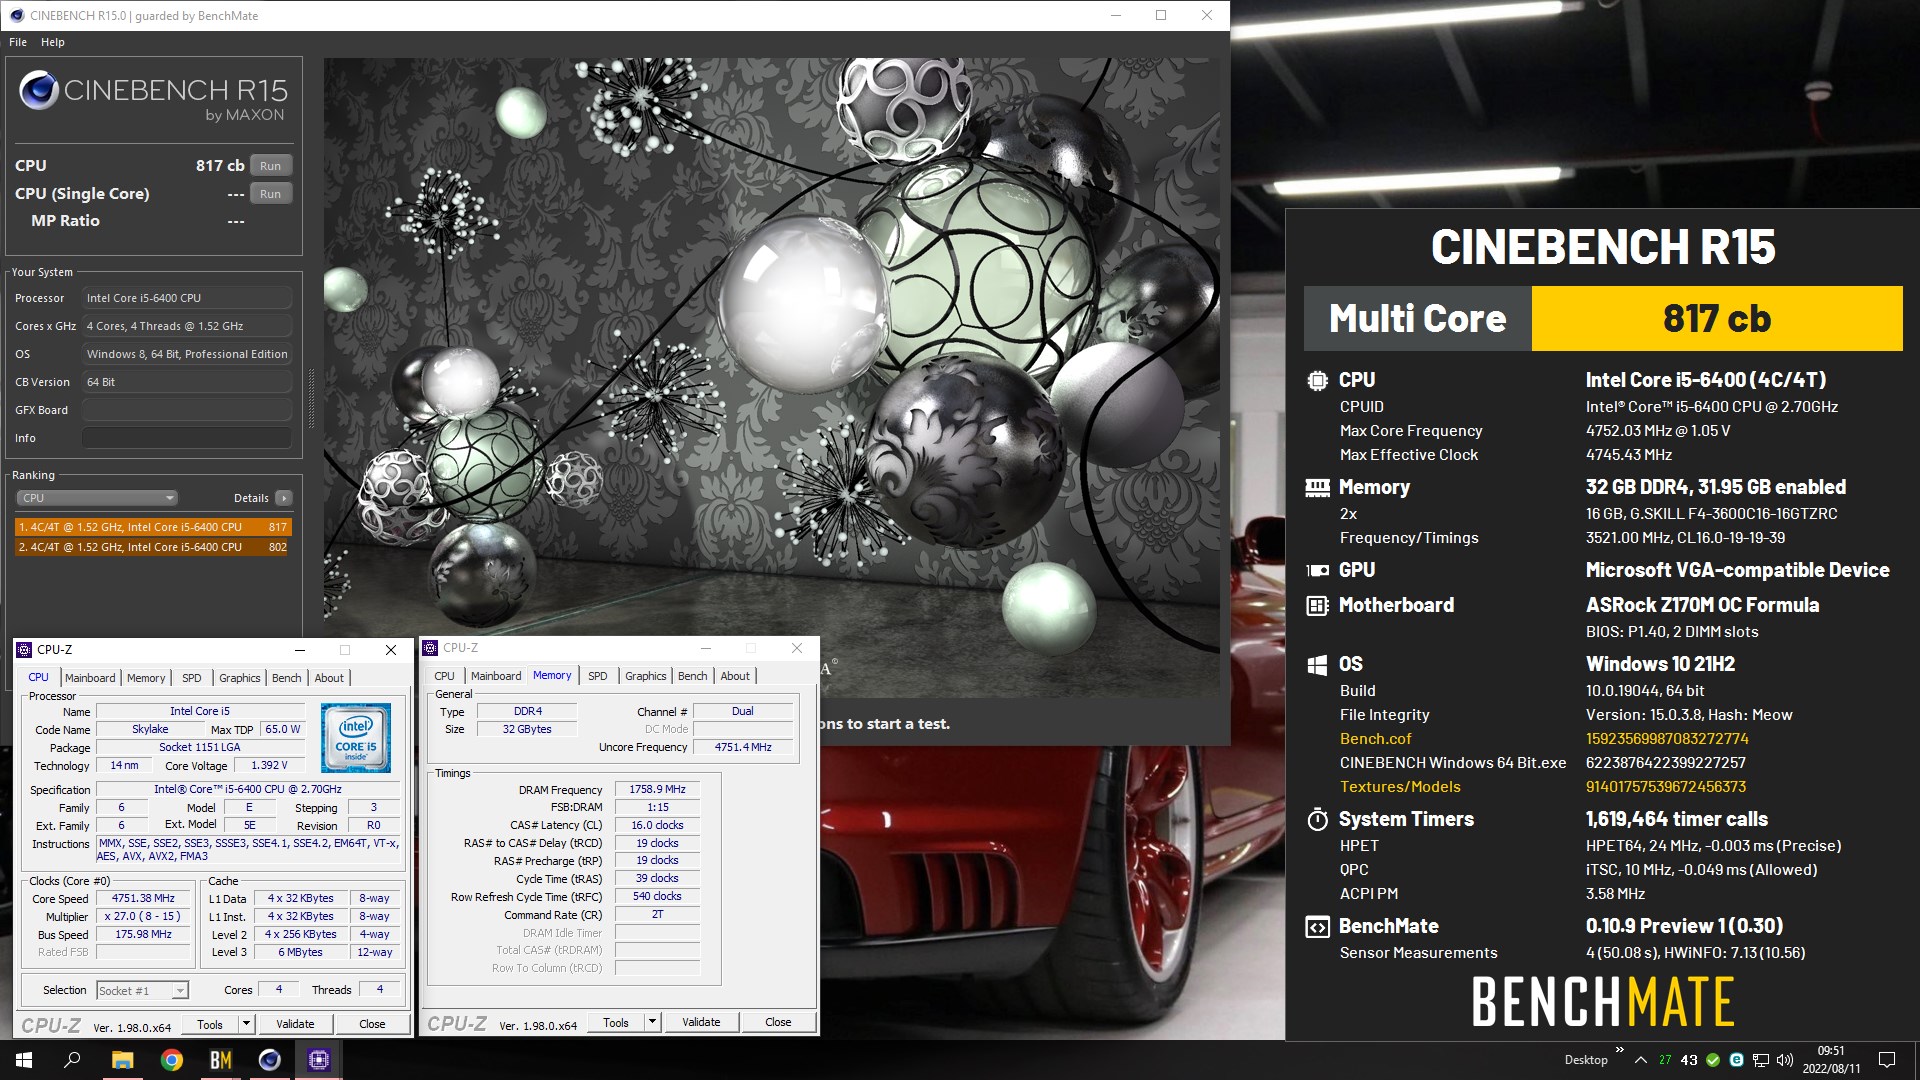Open SPD tab in right CPU-Z
The height and width of the screenshot is (1080, 1920).
[597, 676]
